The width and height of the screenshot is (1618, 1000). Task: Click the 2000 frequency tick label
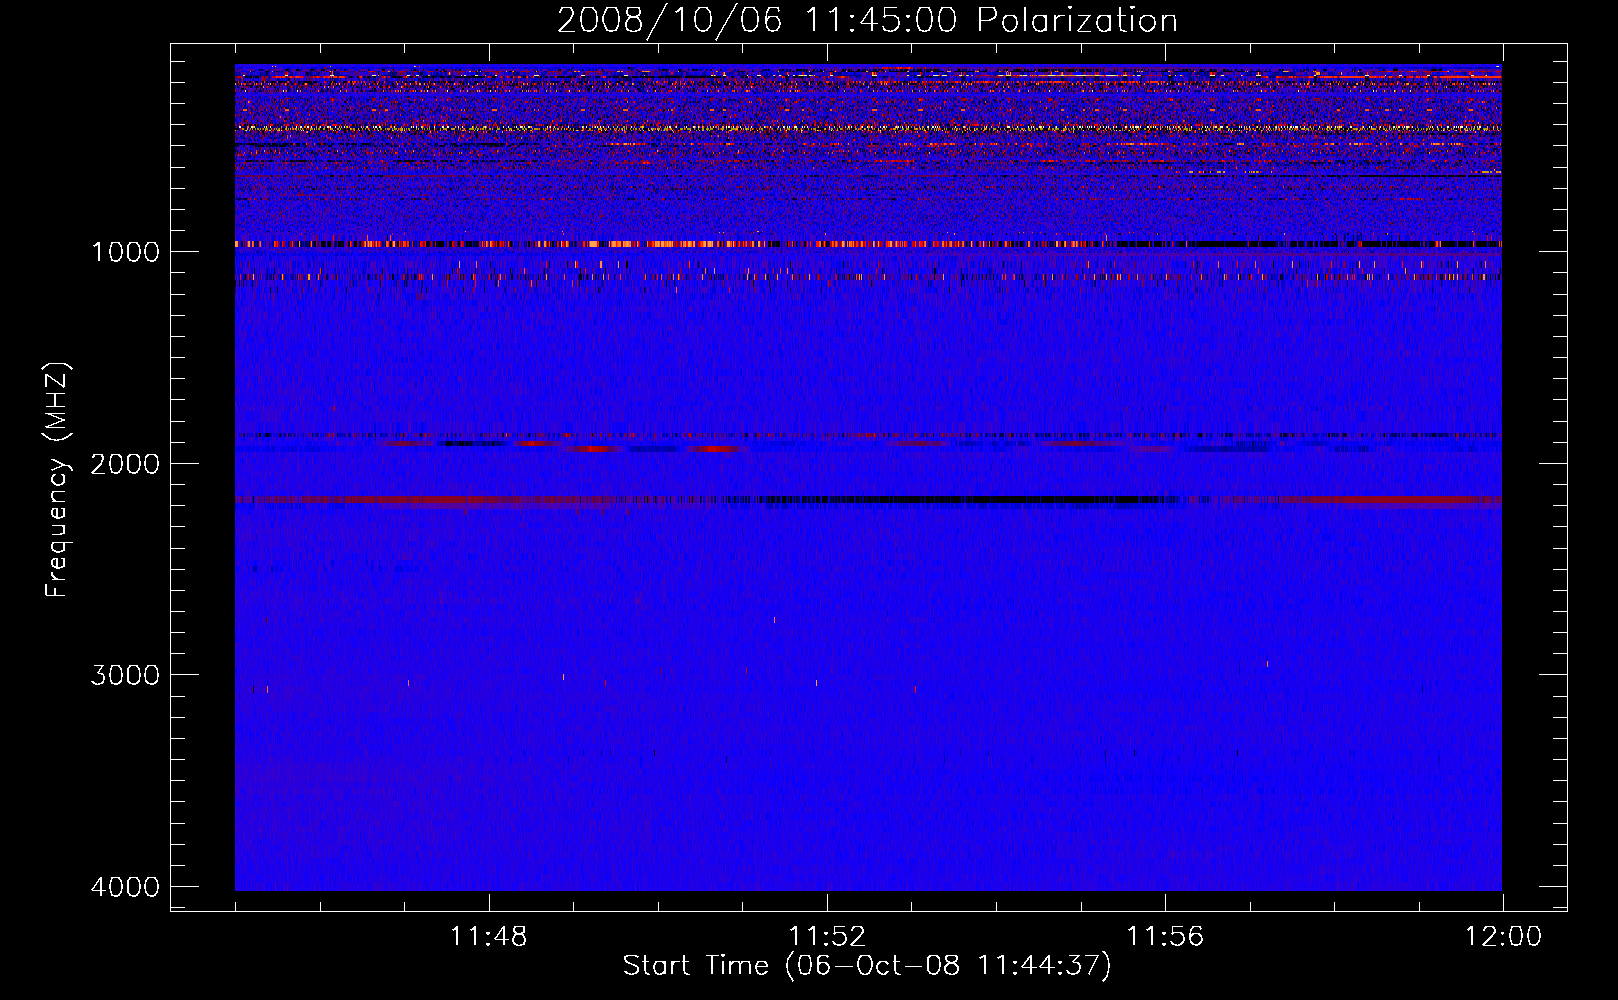click(x=125, y=463)
